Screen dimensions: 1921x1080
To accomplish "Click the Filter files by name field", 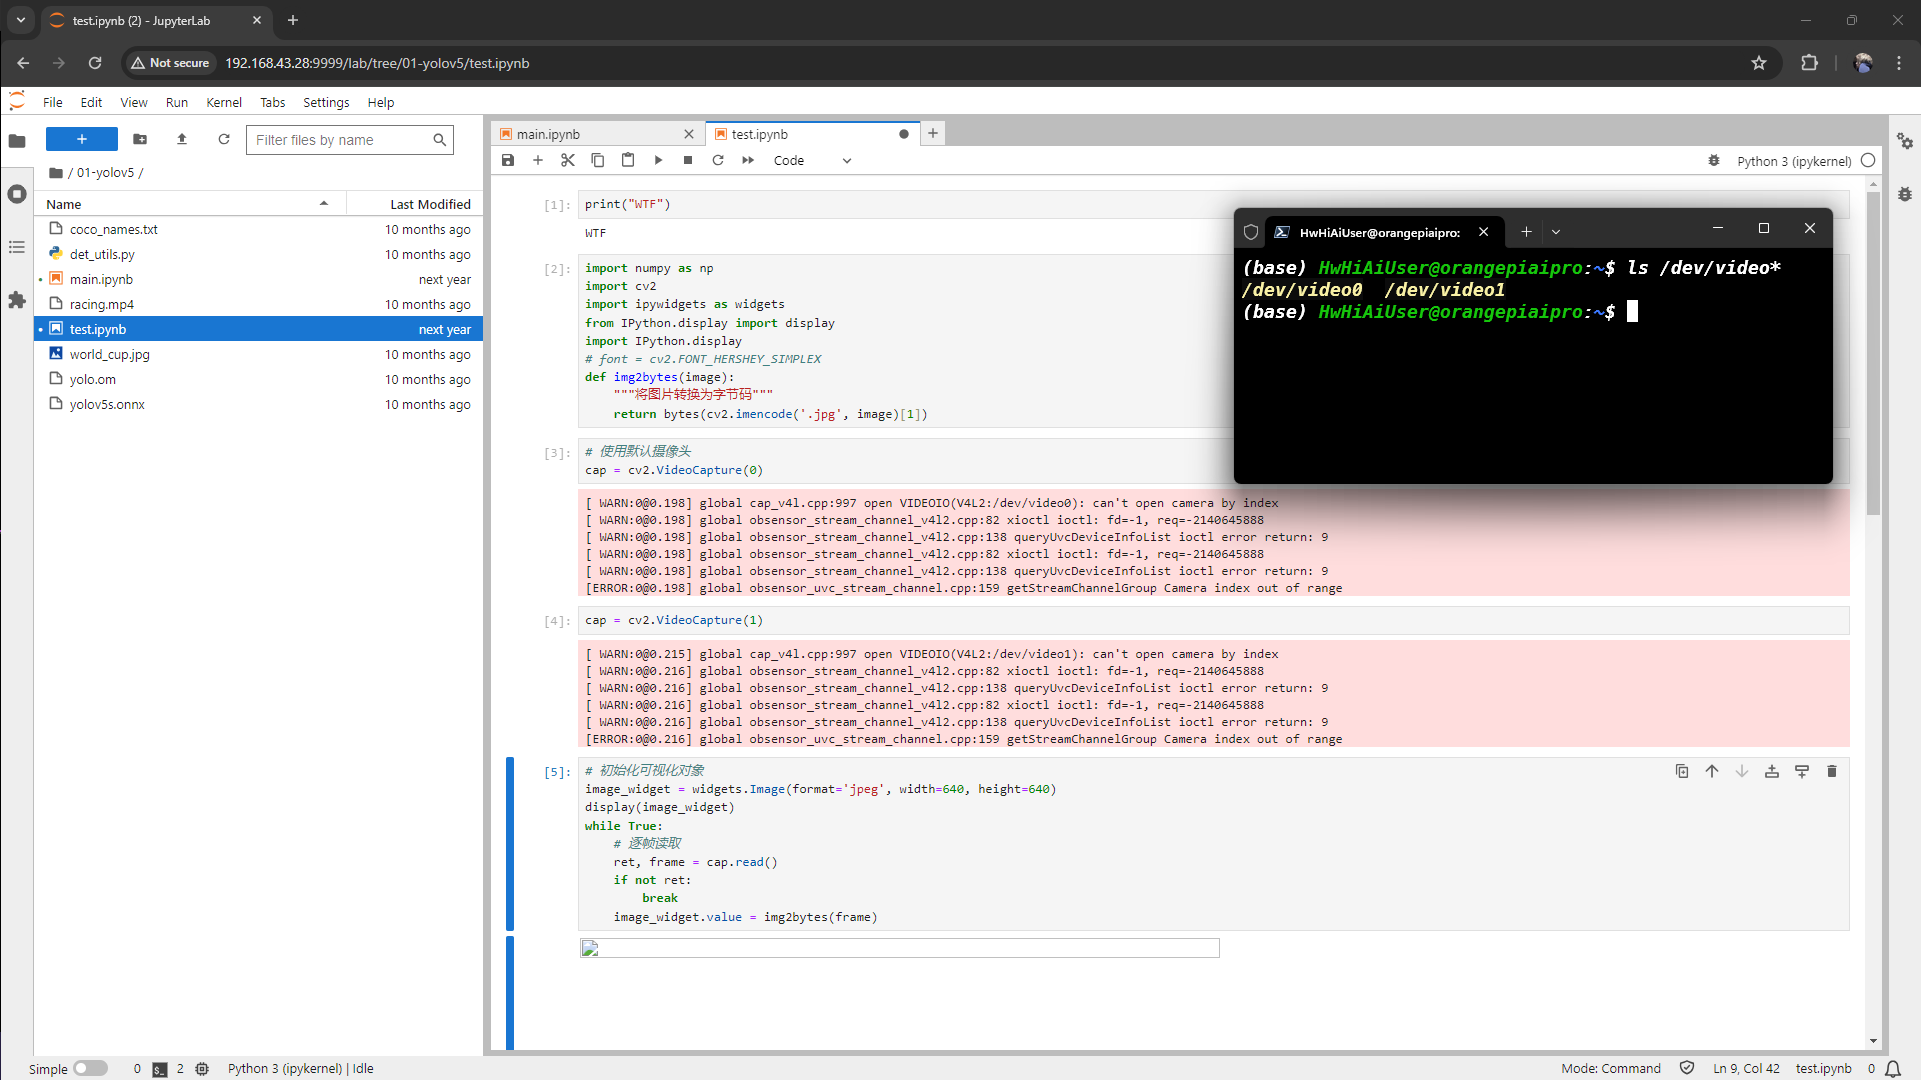I will pos(340,140).
